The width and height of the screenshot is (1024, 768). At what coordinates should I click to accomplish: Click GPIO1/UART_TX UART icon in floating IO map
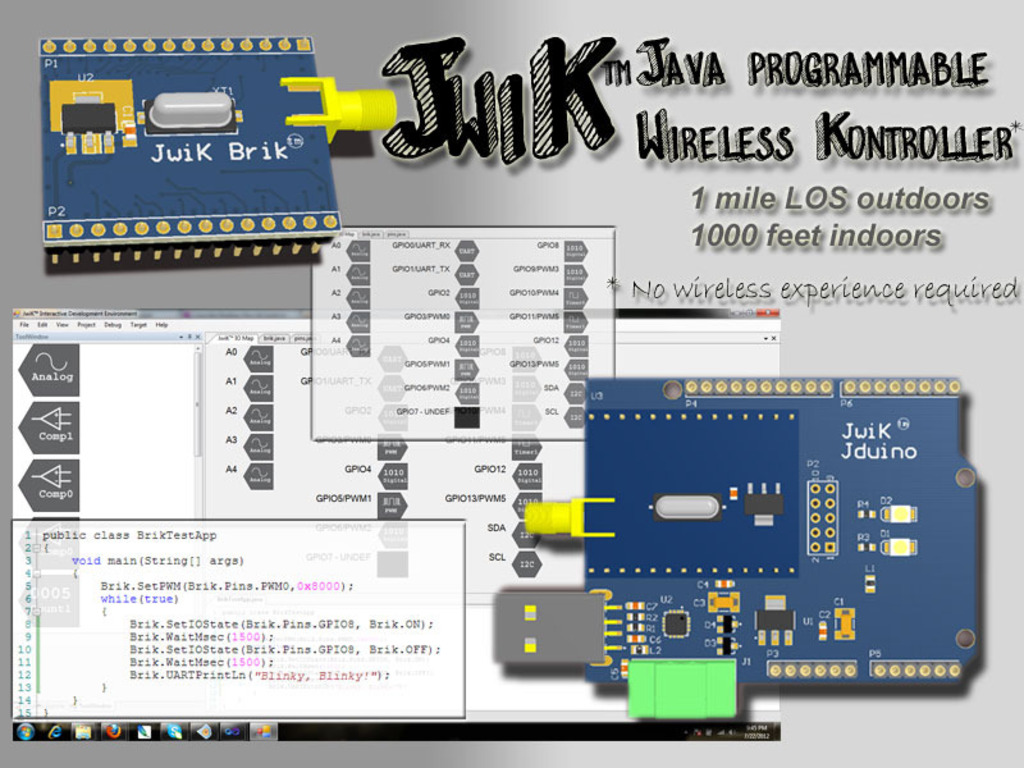coord(466,275)
